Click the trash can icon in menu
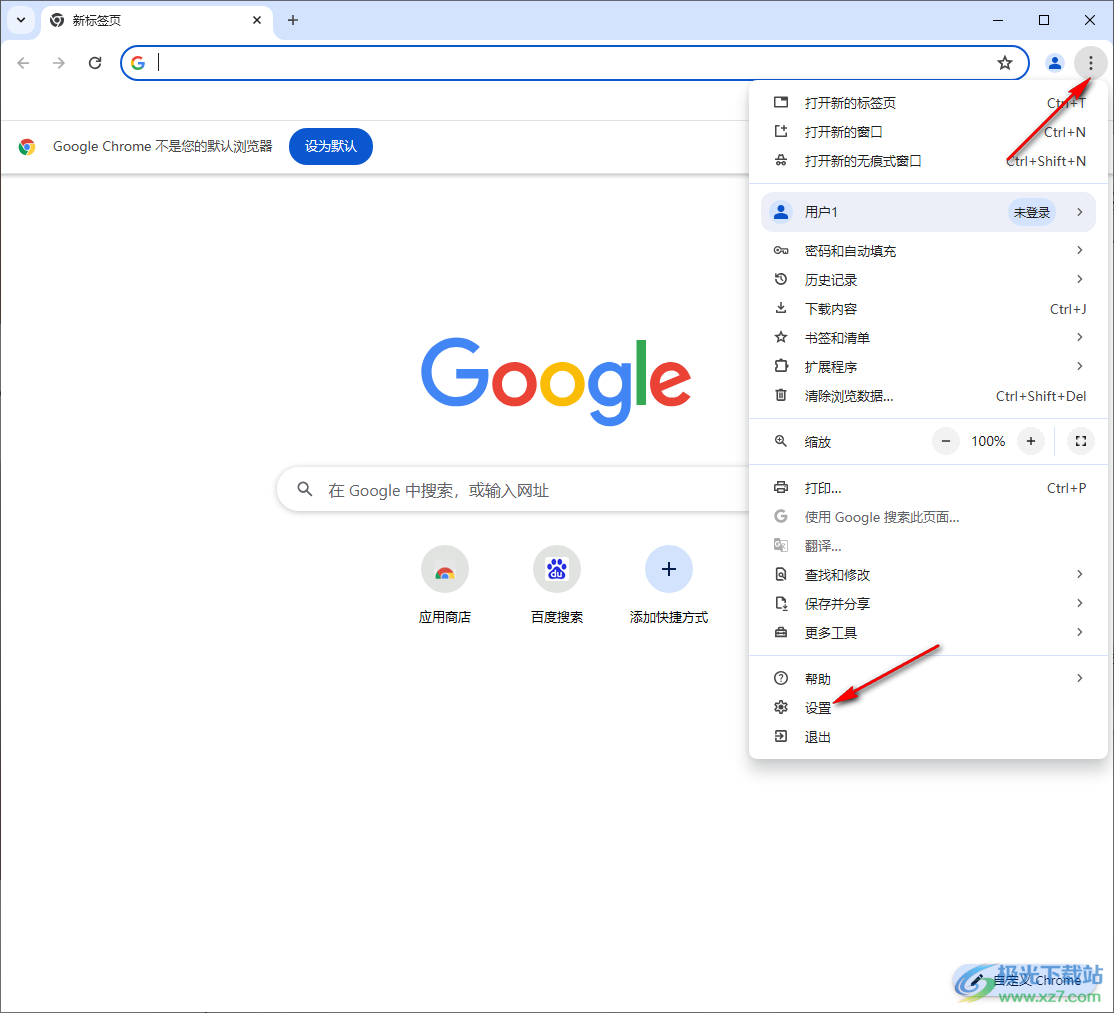The width and height of the screenshot is (1114, 1013). point(781,396)
